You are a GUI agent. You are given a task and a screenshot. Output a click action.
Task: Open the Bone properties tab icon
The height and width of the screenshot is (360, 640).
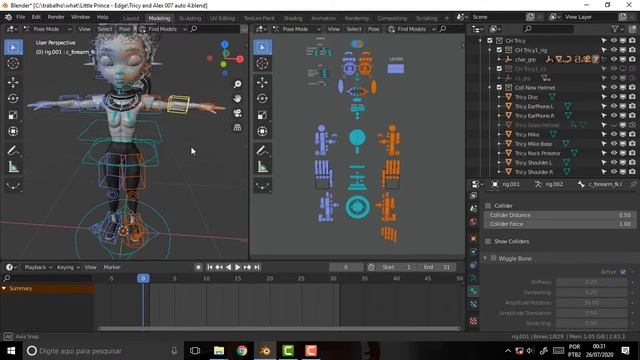(473, 291)
